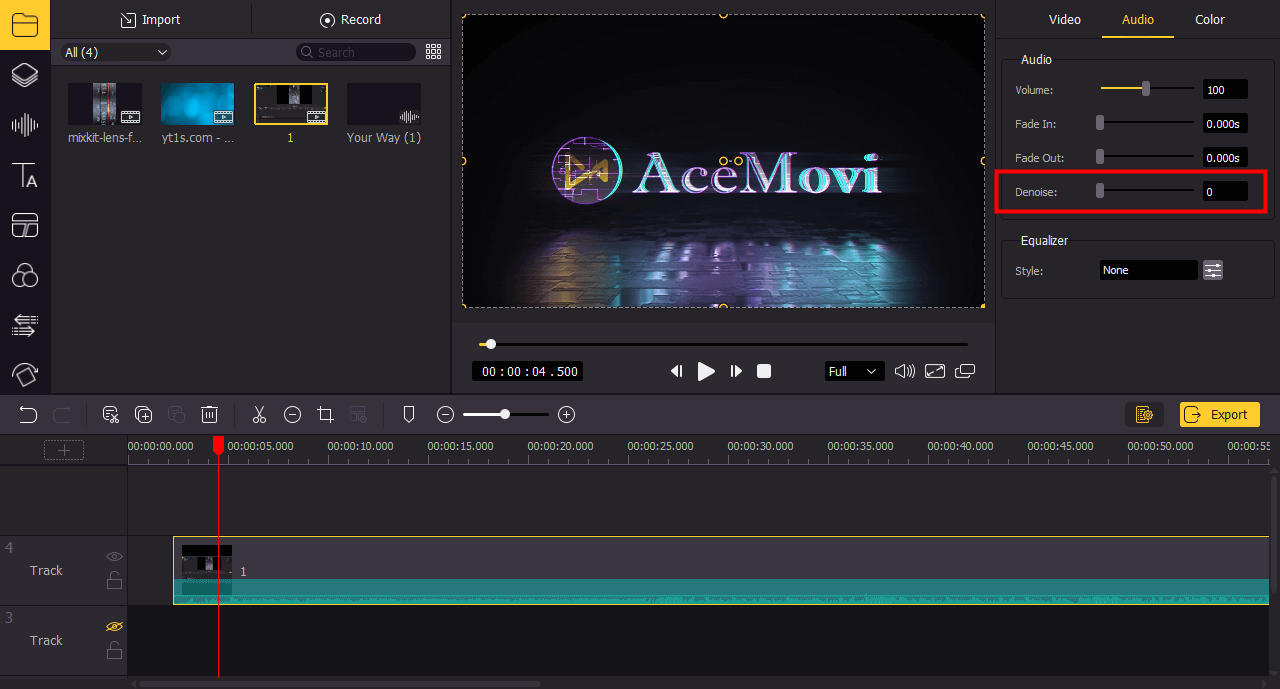Lock Track 3
Image resolution: width=1280 pixels, height=689 pixels.
[114, 650]
